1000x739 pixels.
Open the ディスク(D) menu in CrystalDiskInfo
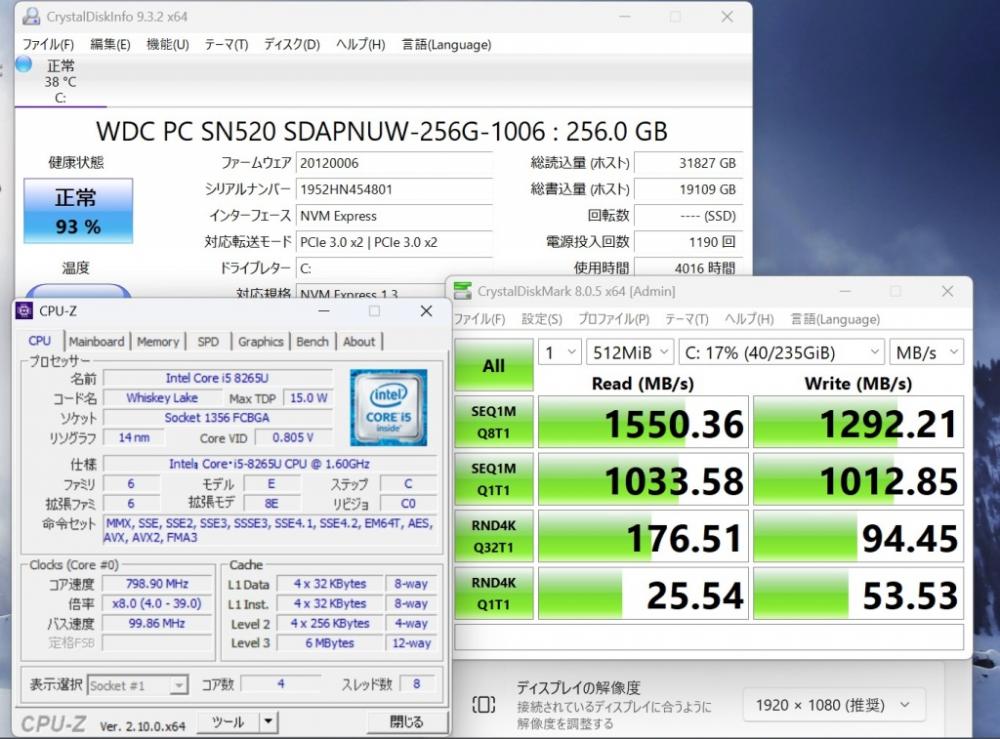pyautogui.click(x=292, y=44)
